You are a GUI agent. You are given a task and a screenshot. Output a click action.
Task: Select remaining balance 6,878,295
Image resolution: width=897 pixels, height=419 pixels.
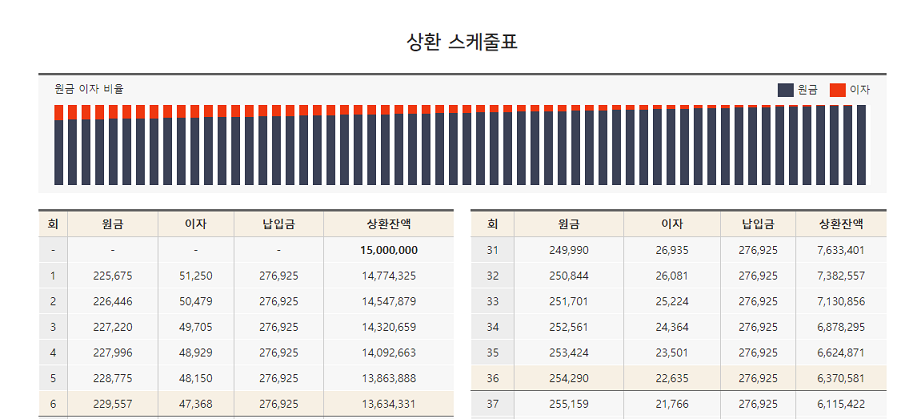pyautogui.click(x=841, y=327)
